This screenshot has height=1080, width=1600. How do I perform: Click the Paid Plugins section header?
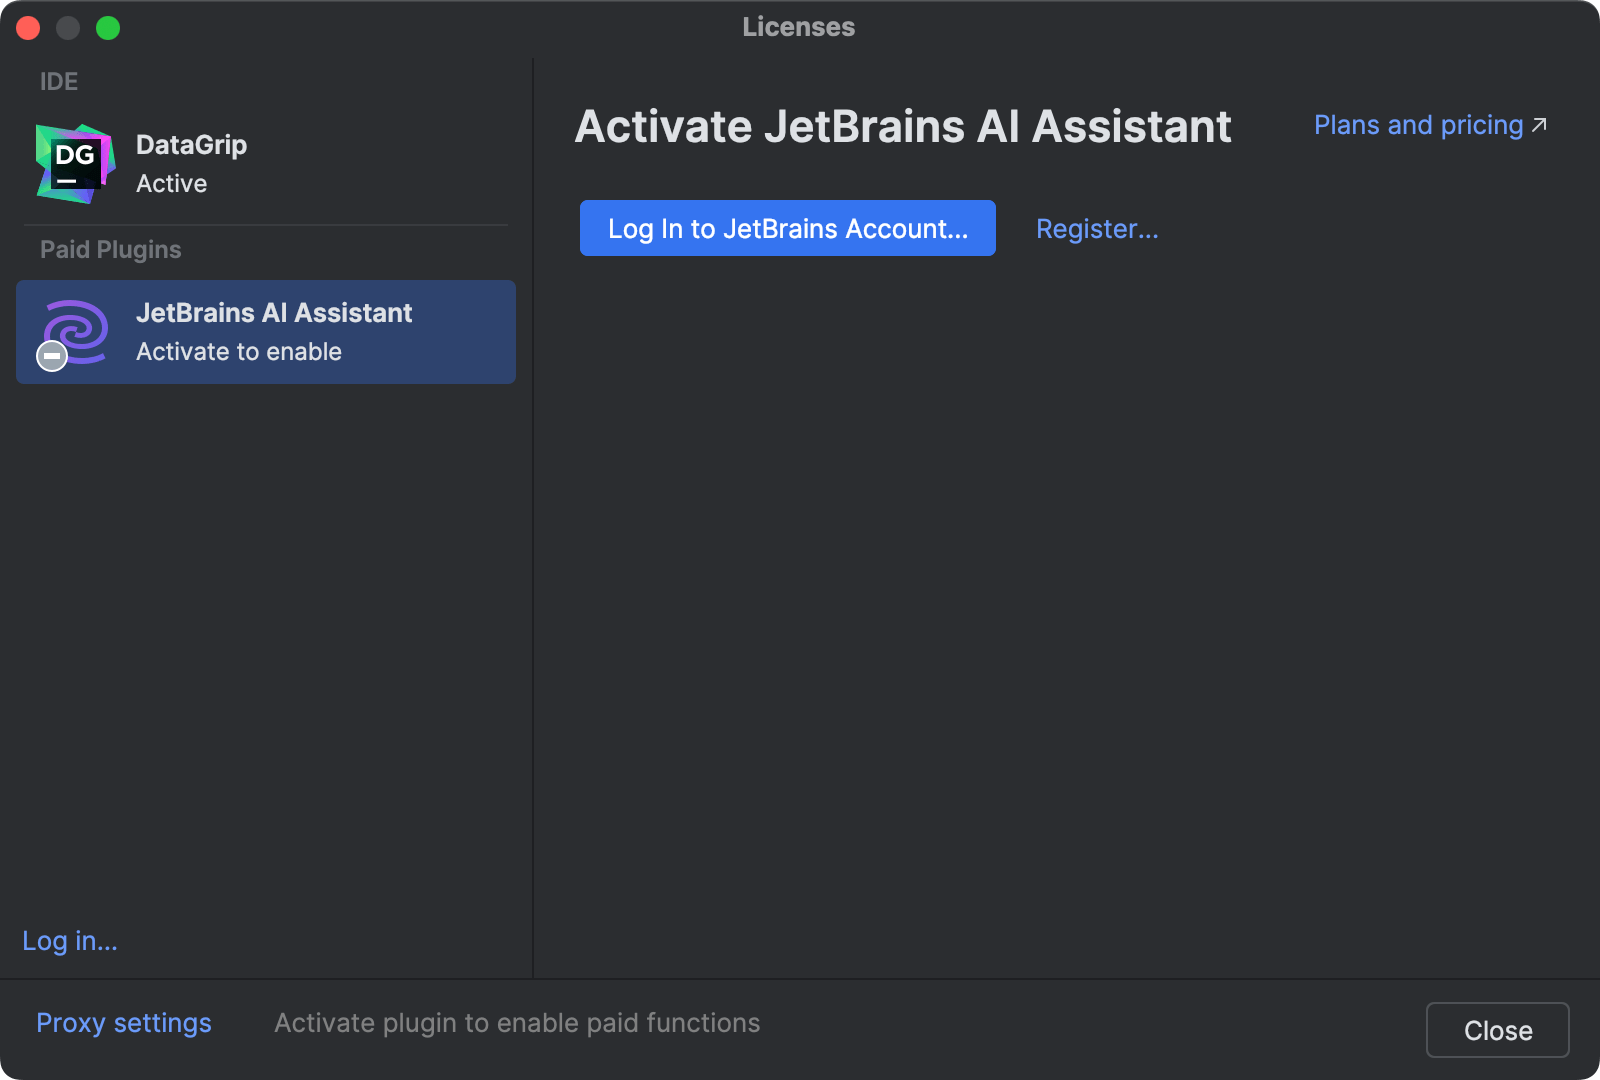(110, 249)
